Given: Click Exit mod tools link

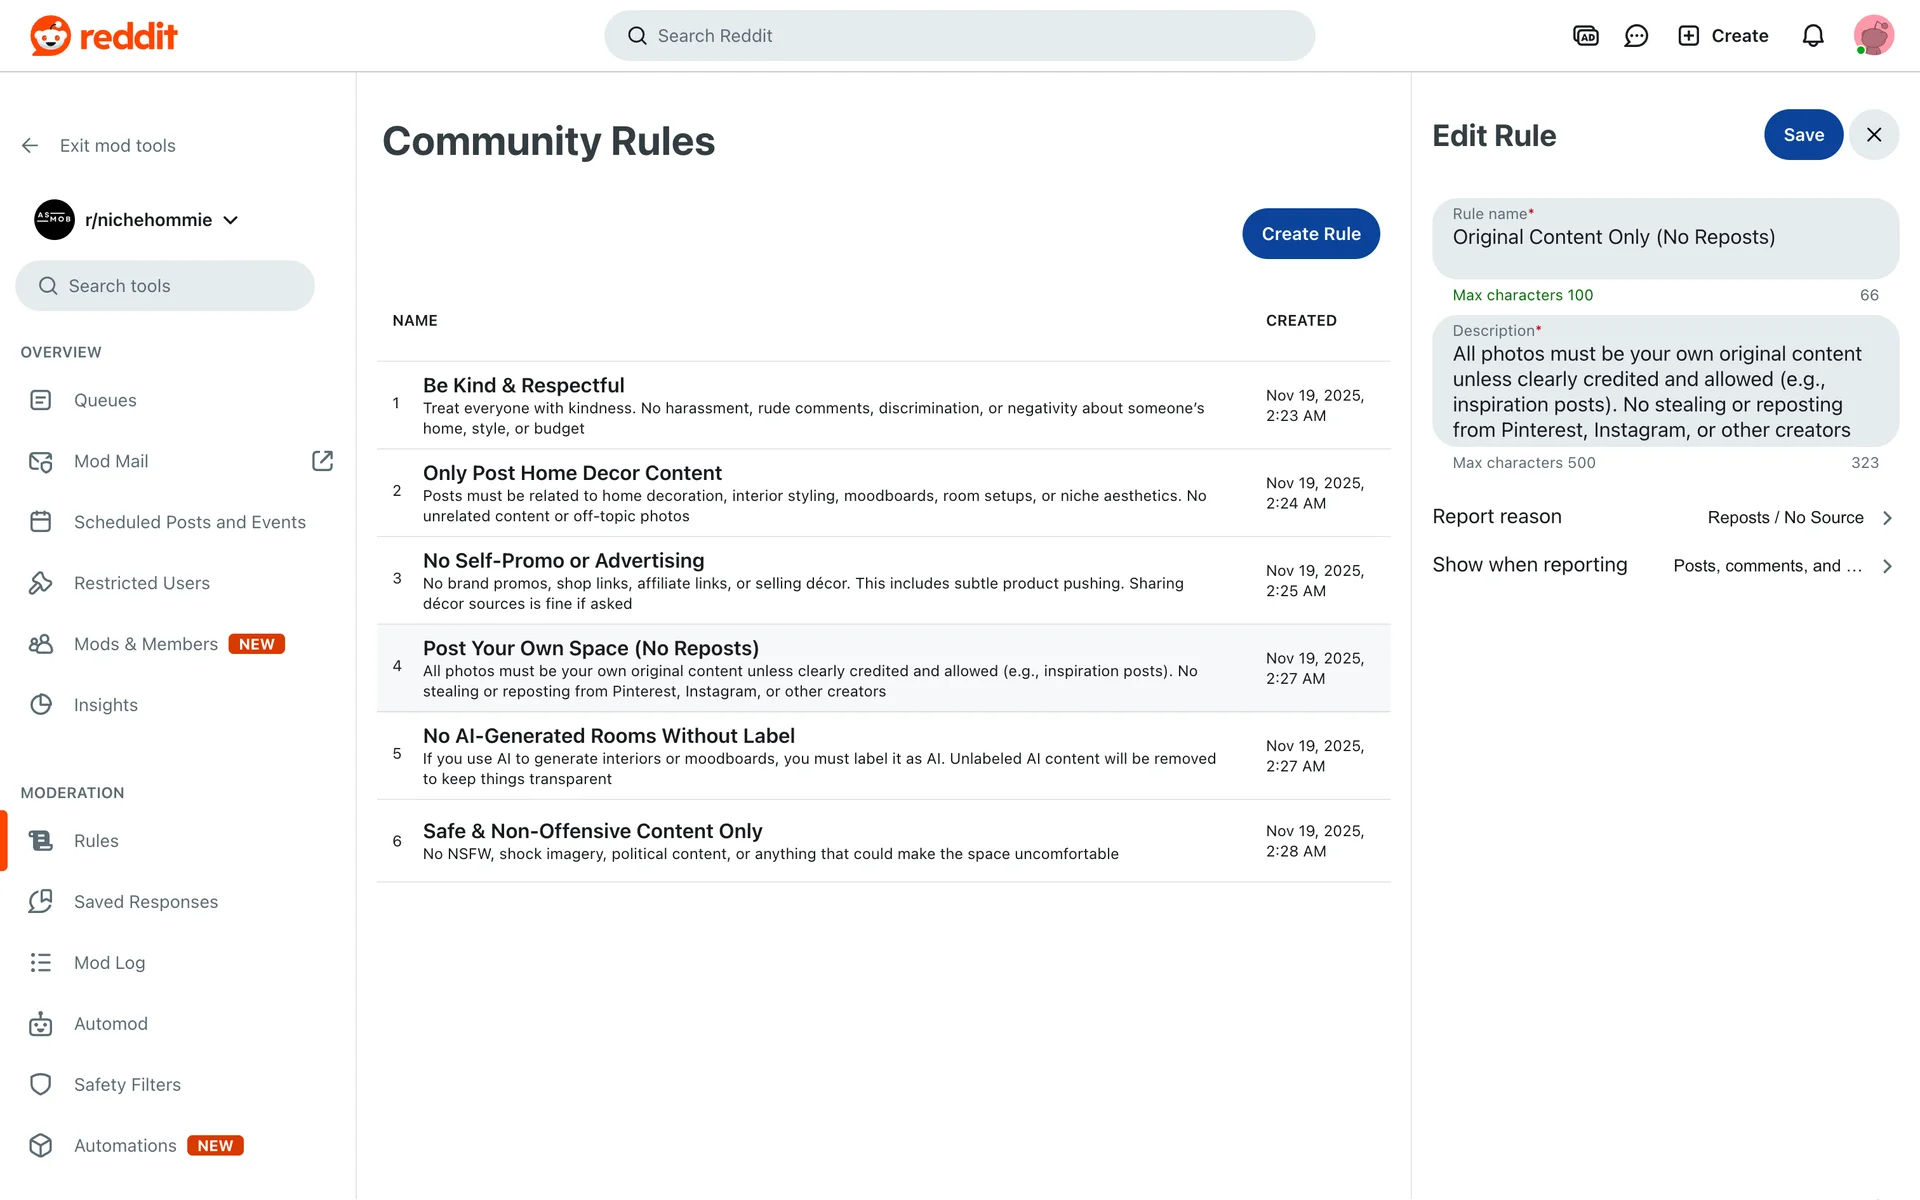Looking at the screenshot, I should click(x=117, y=146).
